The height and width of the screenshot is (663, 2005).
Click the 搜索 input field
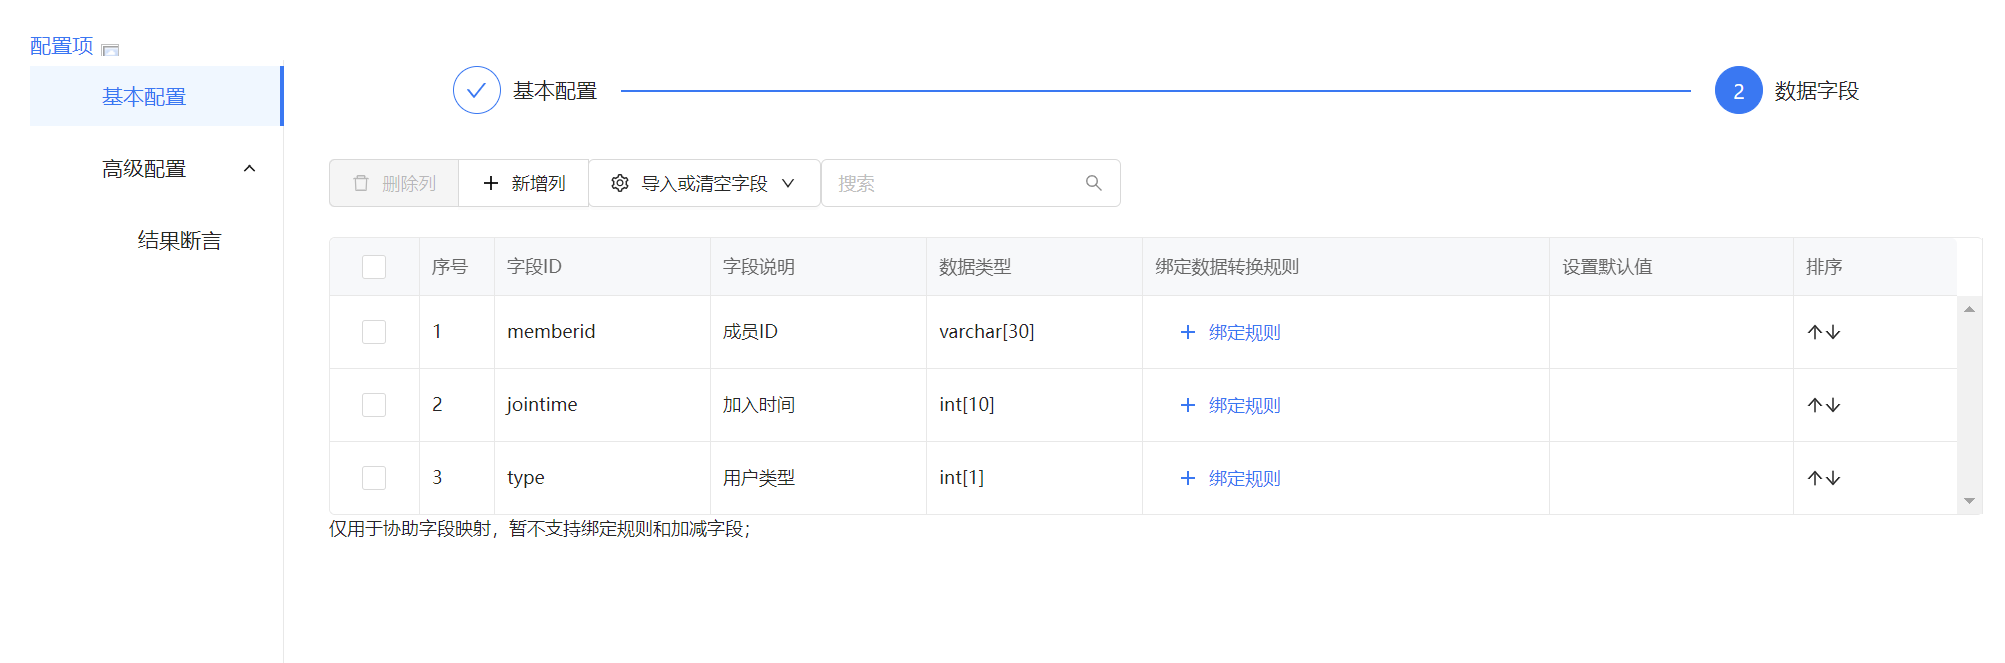955,183
